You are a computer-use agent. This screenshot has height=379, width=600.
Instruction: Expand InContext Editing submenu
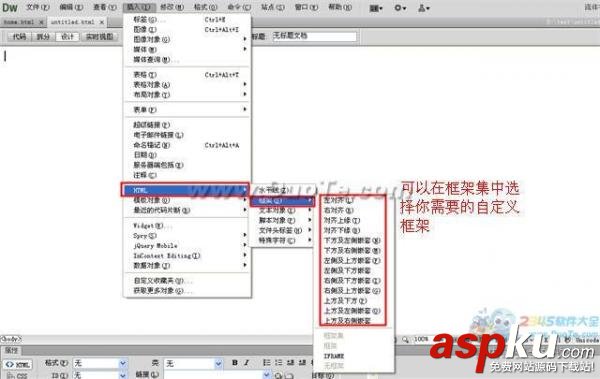point(187,255)
